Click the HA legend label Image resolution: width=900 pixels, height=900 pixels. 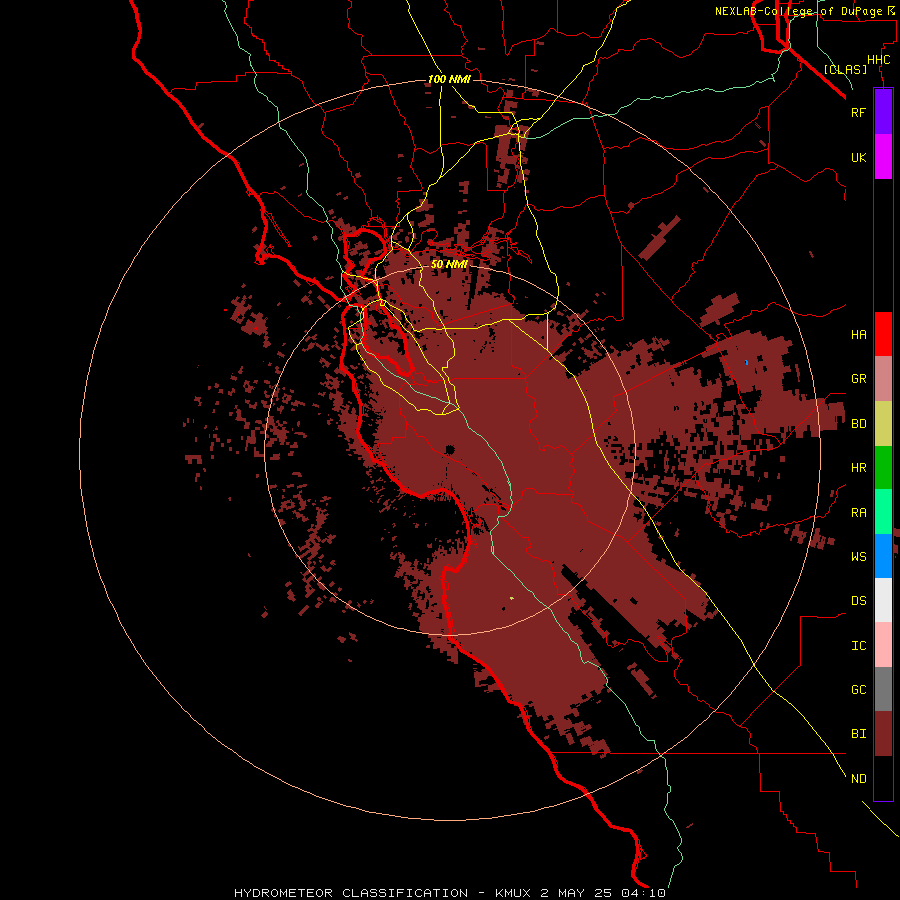tap(859, 334)
